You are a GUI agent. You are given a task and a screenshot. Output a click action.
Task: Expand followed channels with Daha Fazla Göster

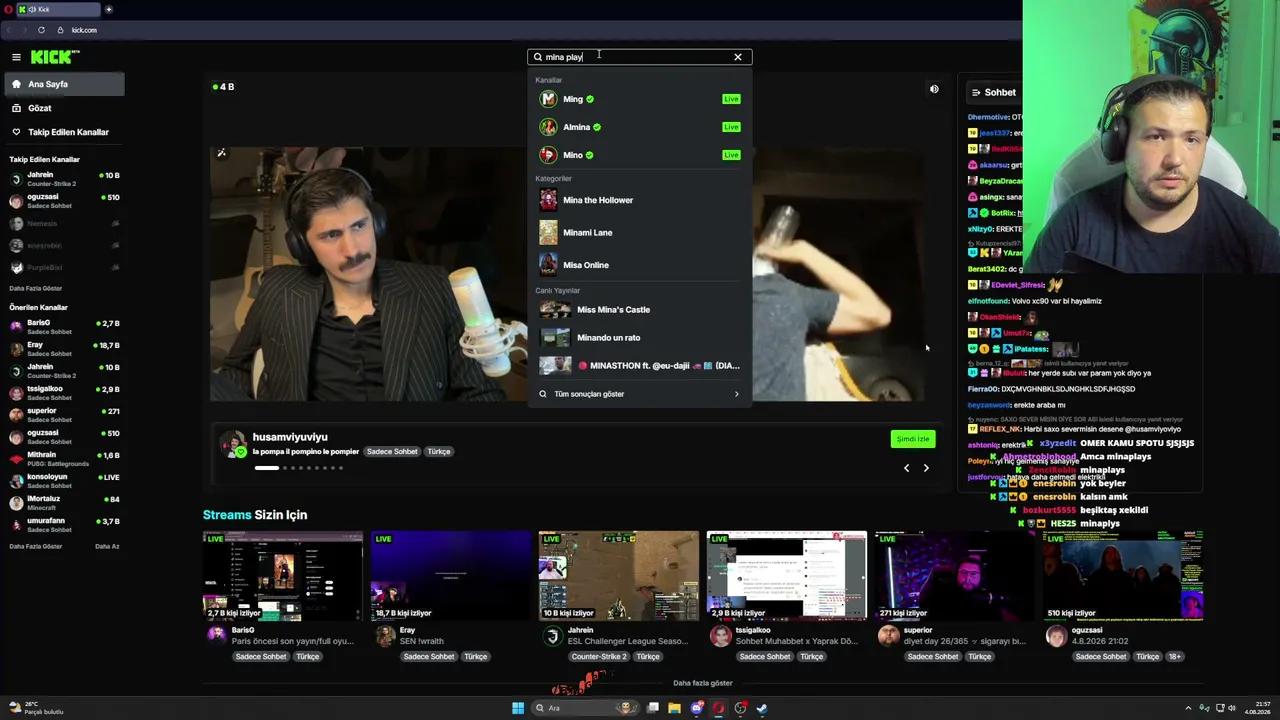pyautogui.click(x=35, y=289)
